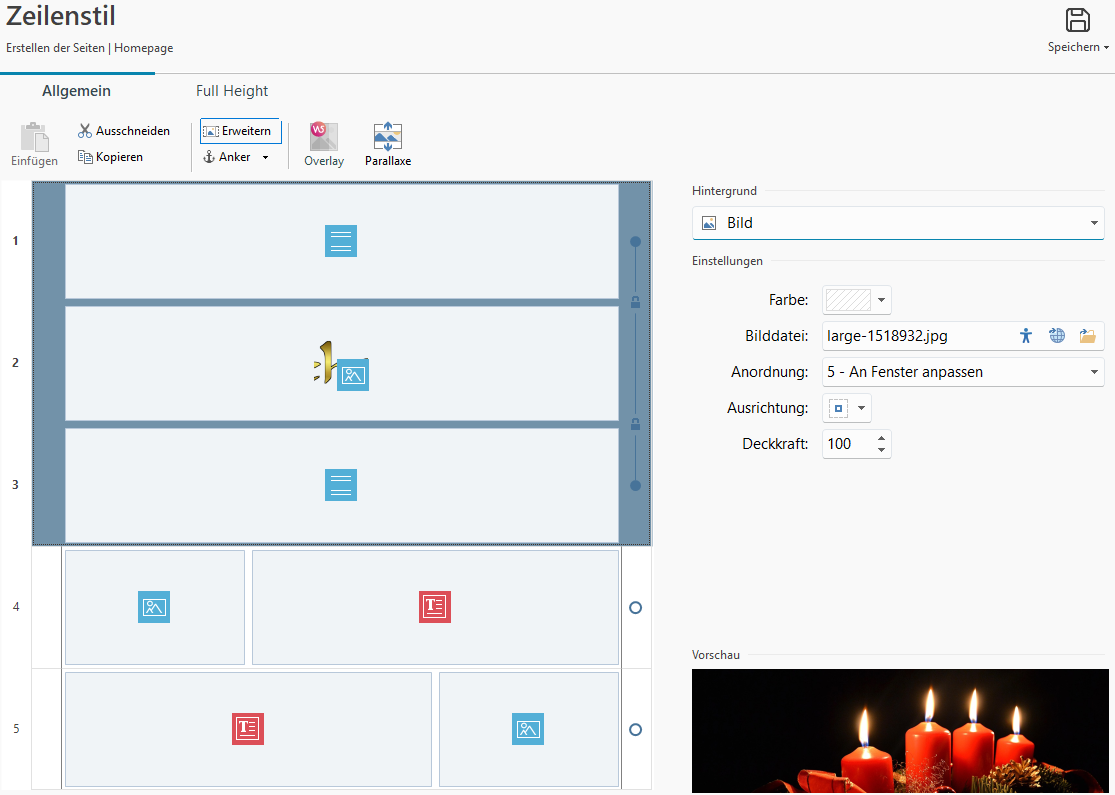1115x795 pixels.
Task: Increase the Deckkraft value with up arrow
Action: 881,438
